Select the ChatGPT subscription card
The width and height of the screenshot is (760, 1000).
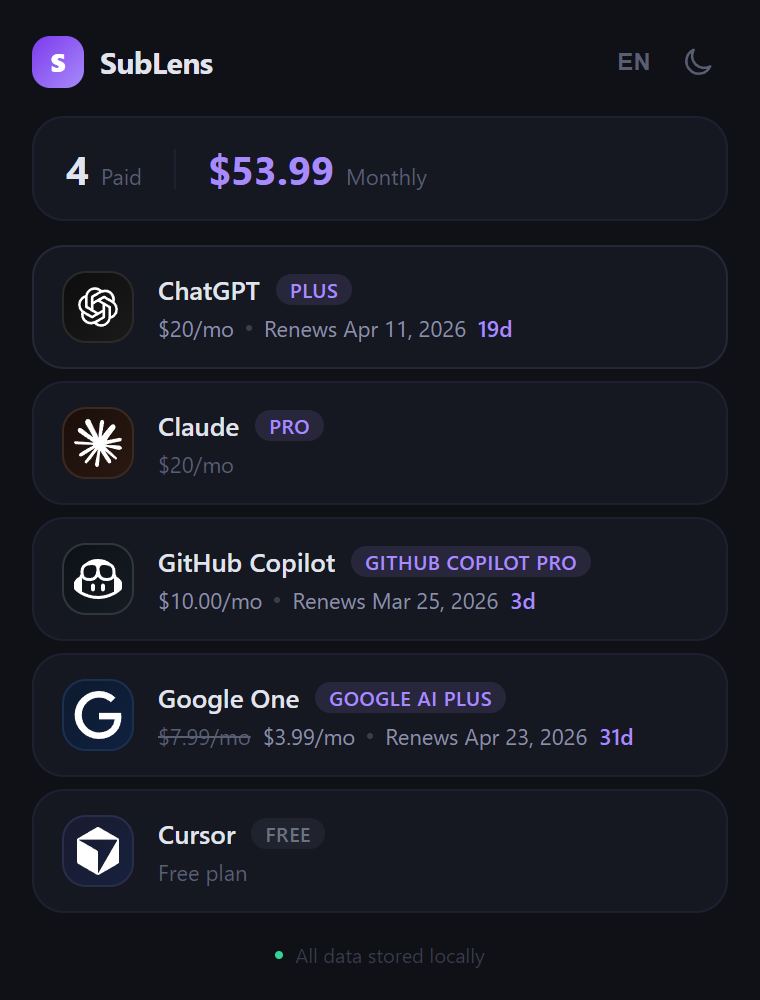coord(380,307)
